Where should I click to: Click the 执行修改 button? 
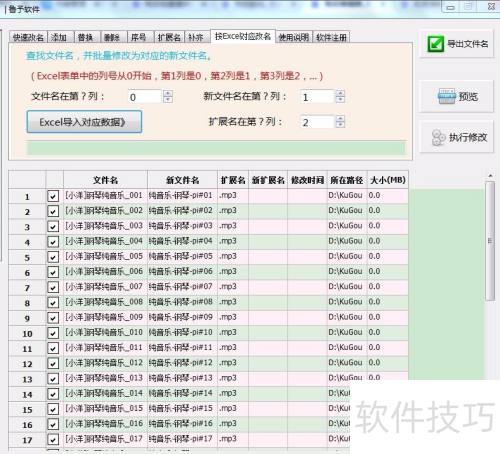coord(456,137)
